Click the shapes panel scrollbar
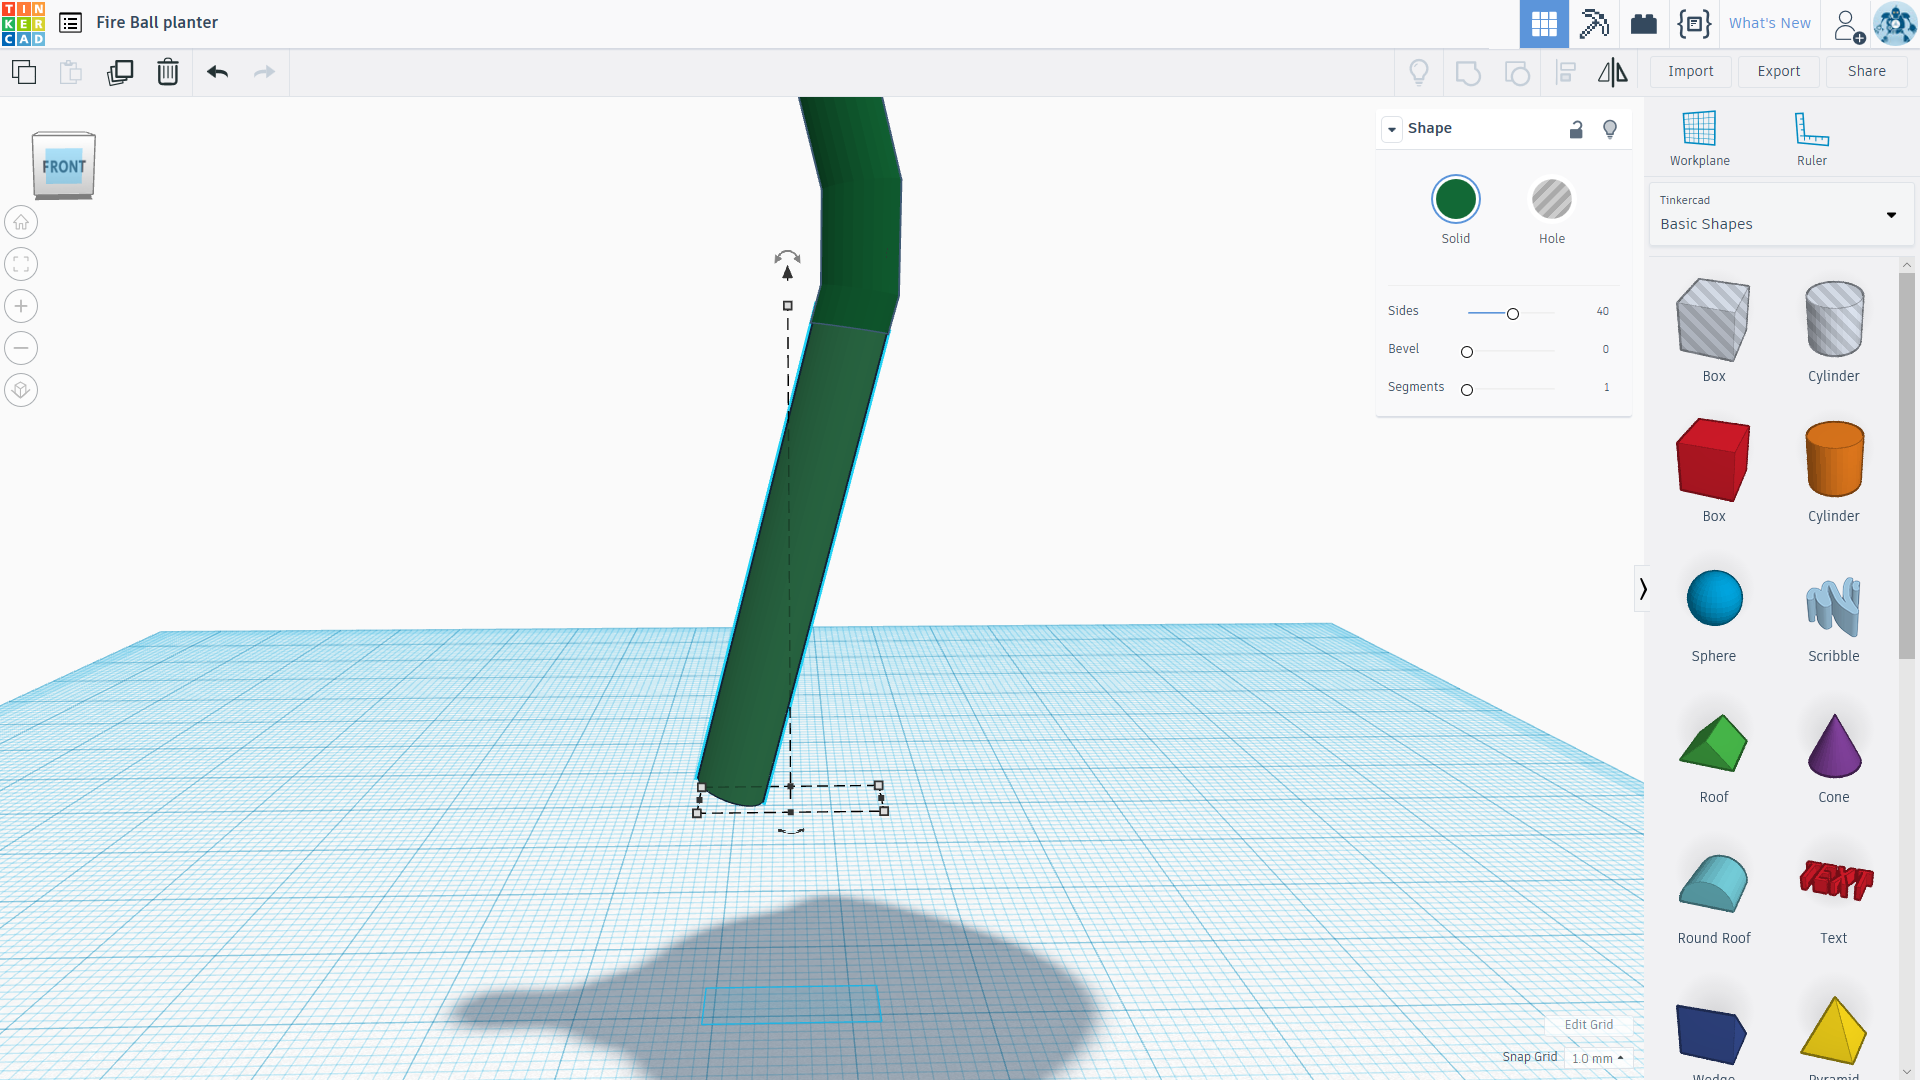This screenshot has width=1920, height=1080. [x=1907, y=465]
